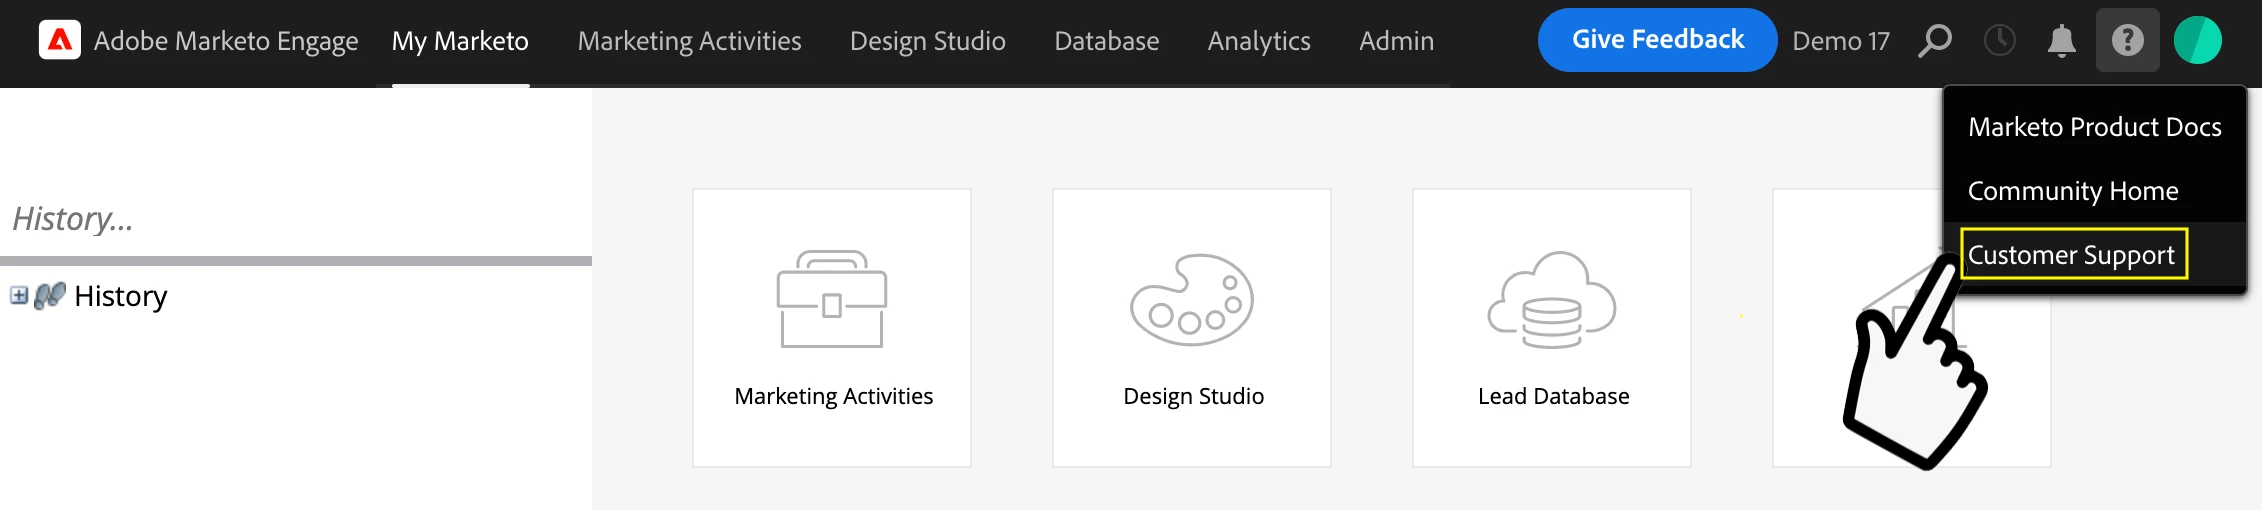
Task: Choose Marketo Product Docs from help menu
Action: tap(2094, 127)
